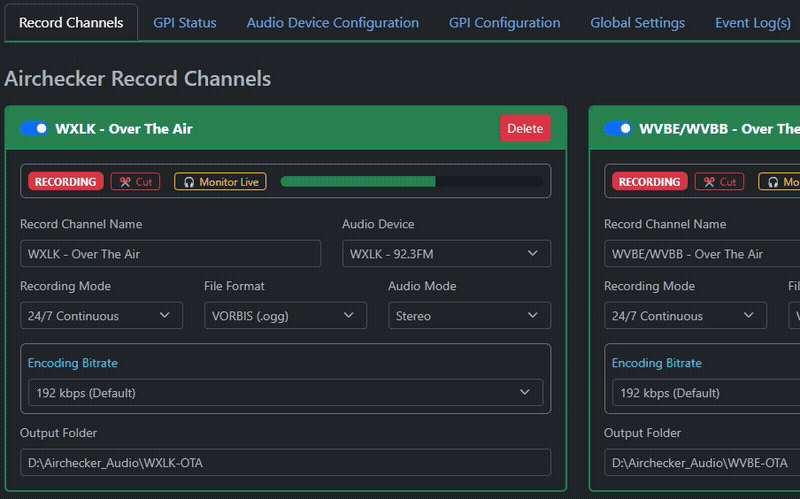
Task: Click the Audio Device label
Action: [378, 224]
